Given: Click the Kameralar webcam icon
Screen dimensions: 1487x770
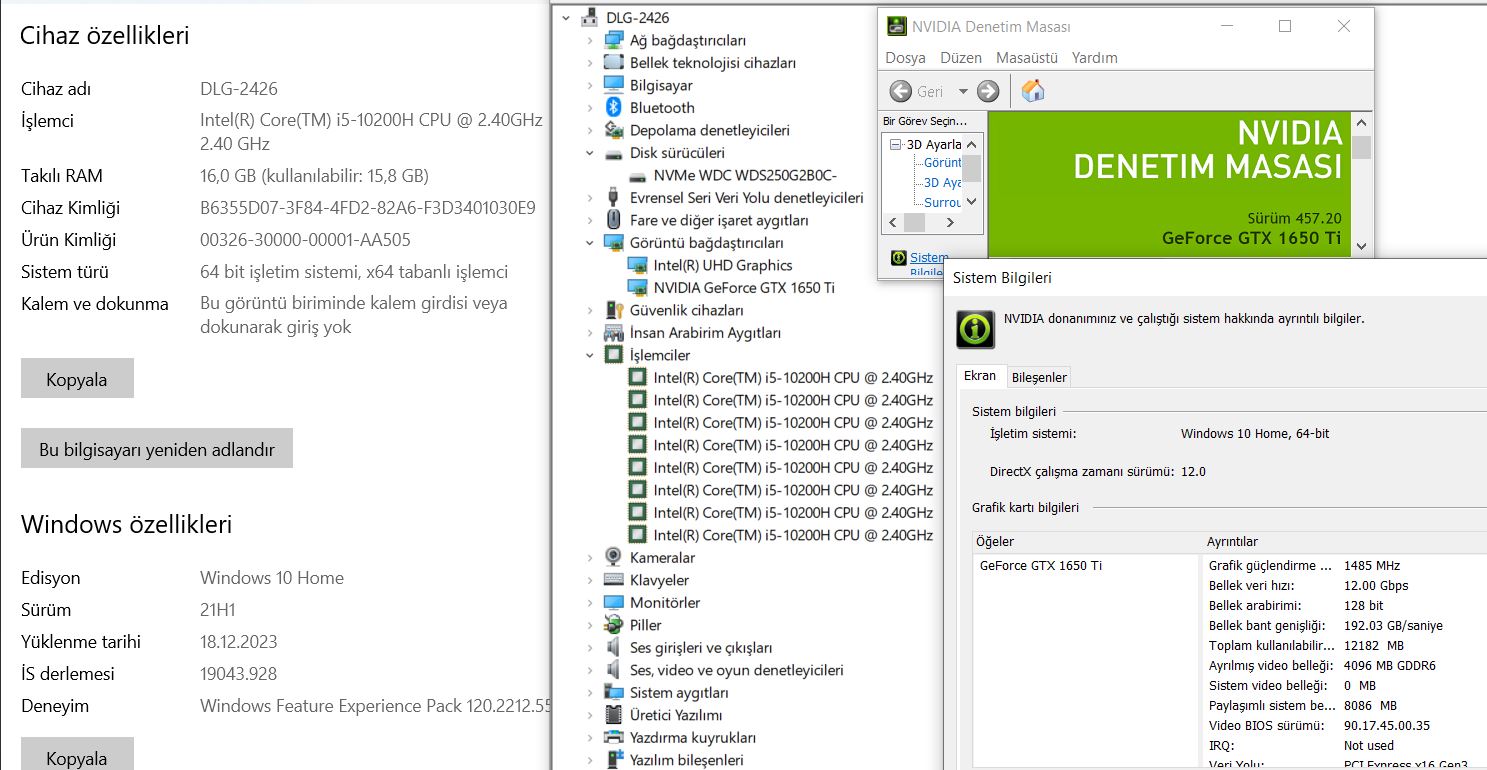Looking at the screenshot, I should pos(613,558).
